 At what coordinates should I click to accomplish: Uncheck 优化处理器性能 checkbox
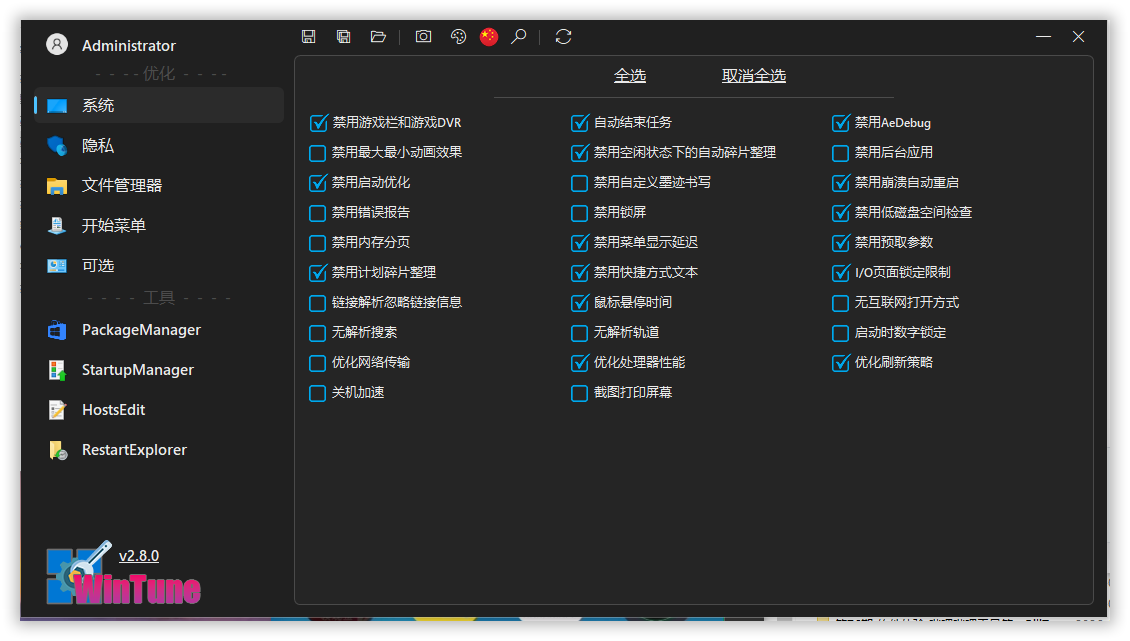(580, 363)
